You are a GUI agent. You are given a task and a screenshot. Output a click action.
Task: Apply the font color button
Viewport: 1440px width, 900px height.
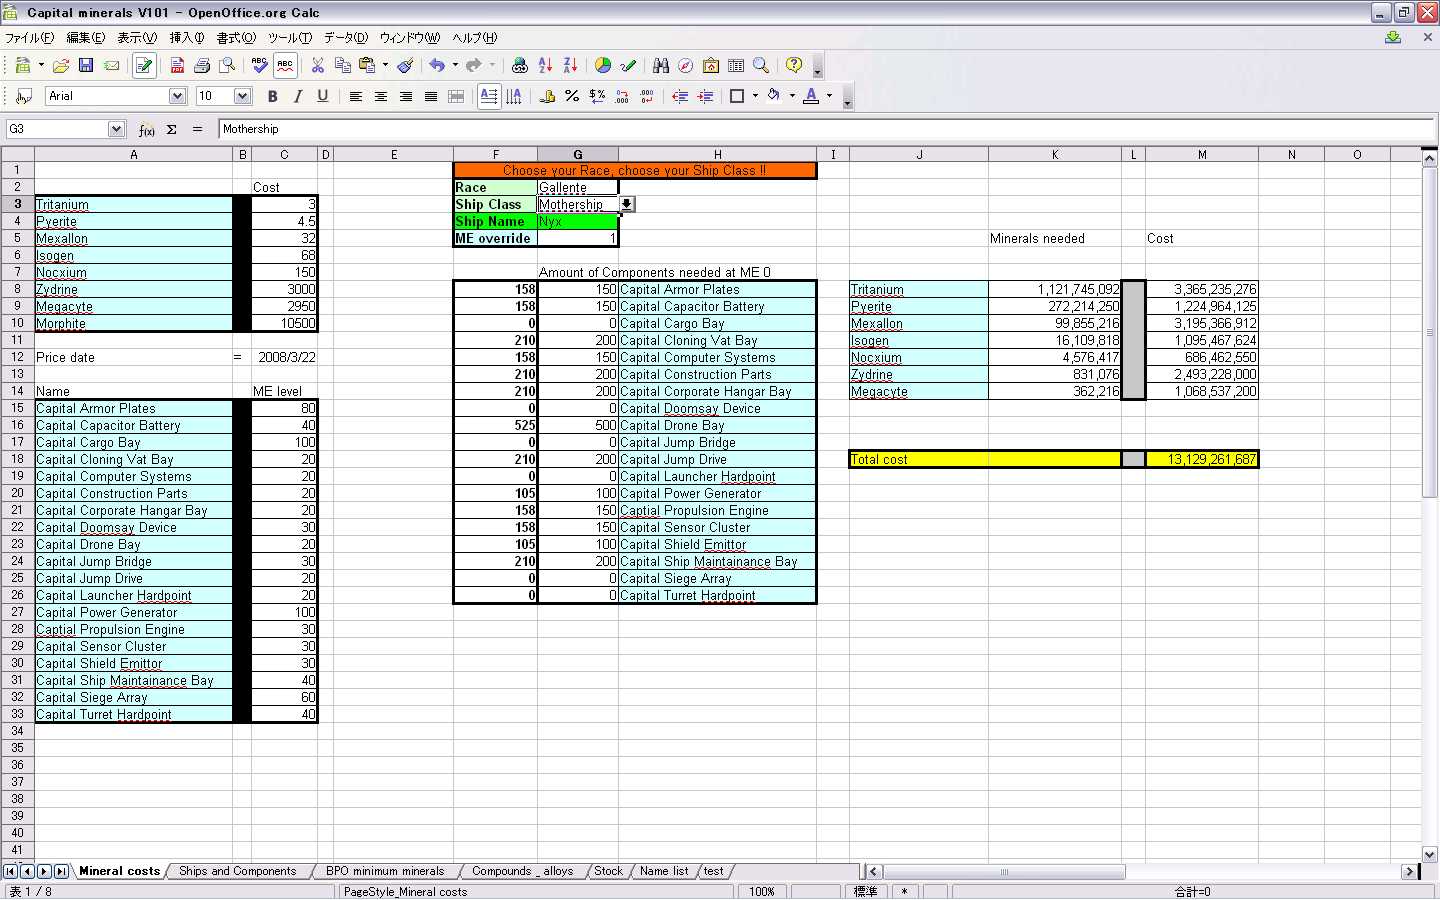(811, 96)
